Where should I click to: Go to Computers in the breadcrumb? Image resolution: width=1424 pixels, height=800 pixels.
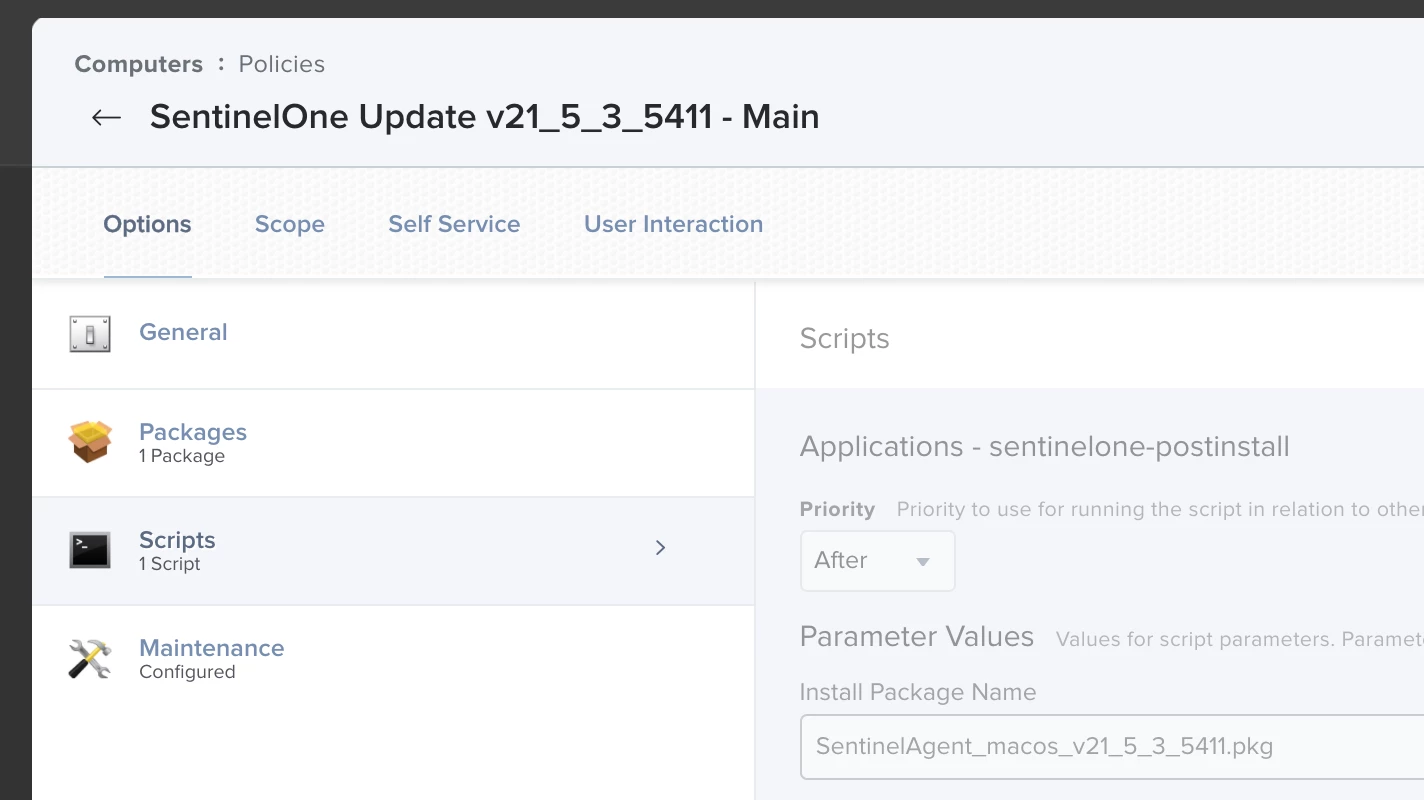139,64
